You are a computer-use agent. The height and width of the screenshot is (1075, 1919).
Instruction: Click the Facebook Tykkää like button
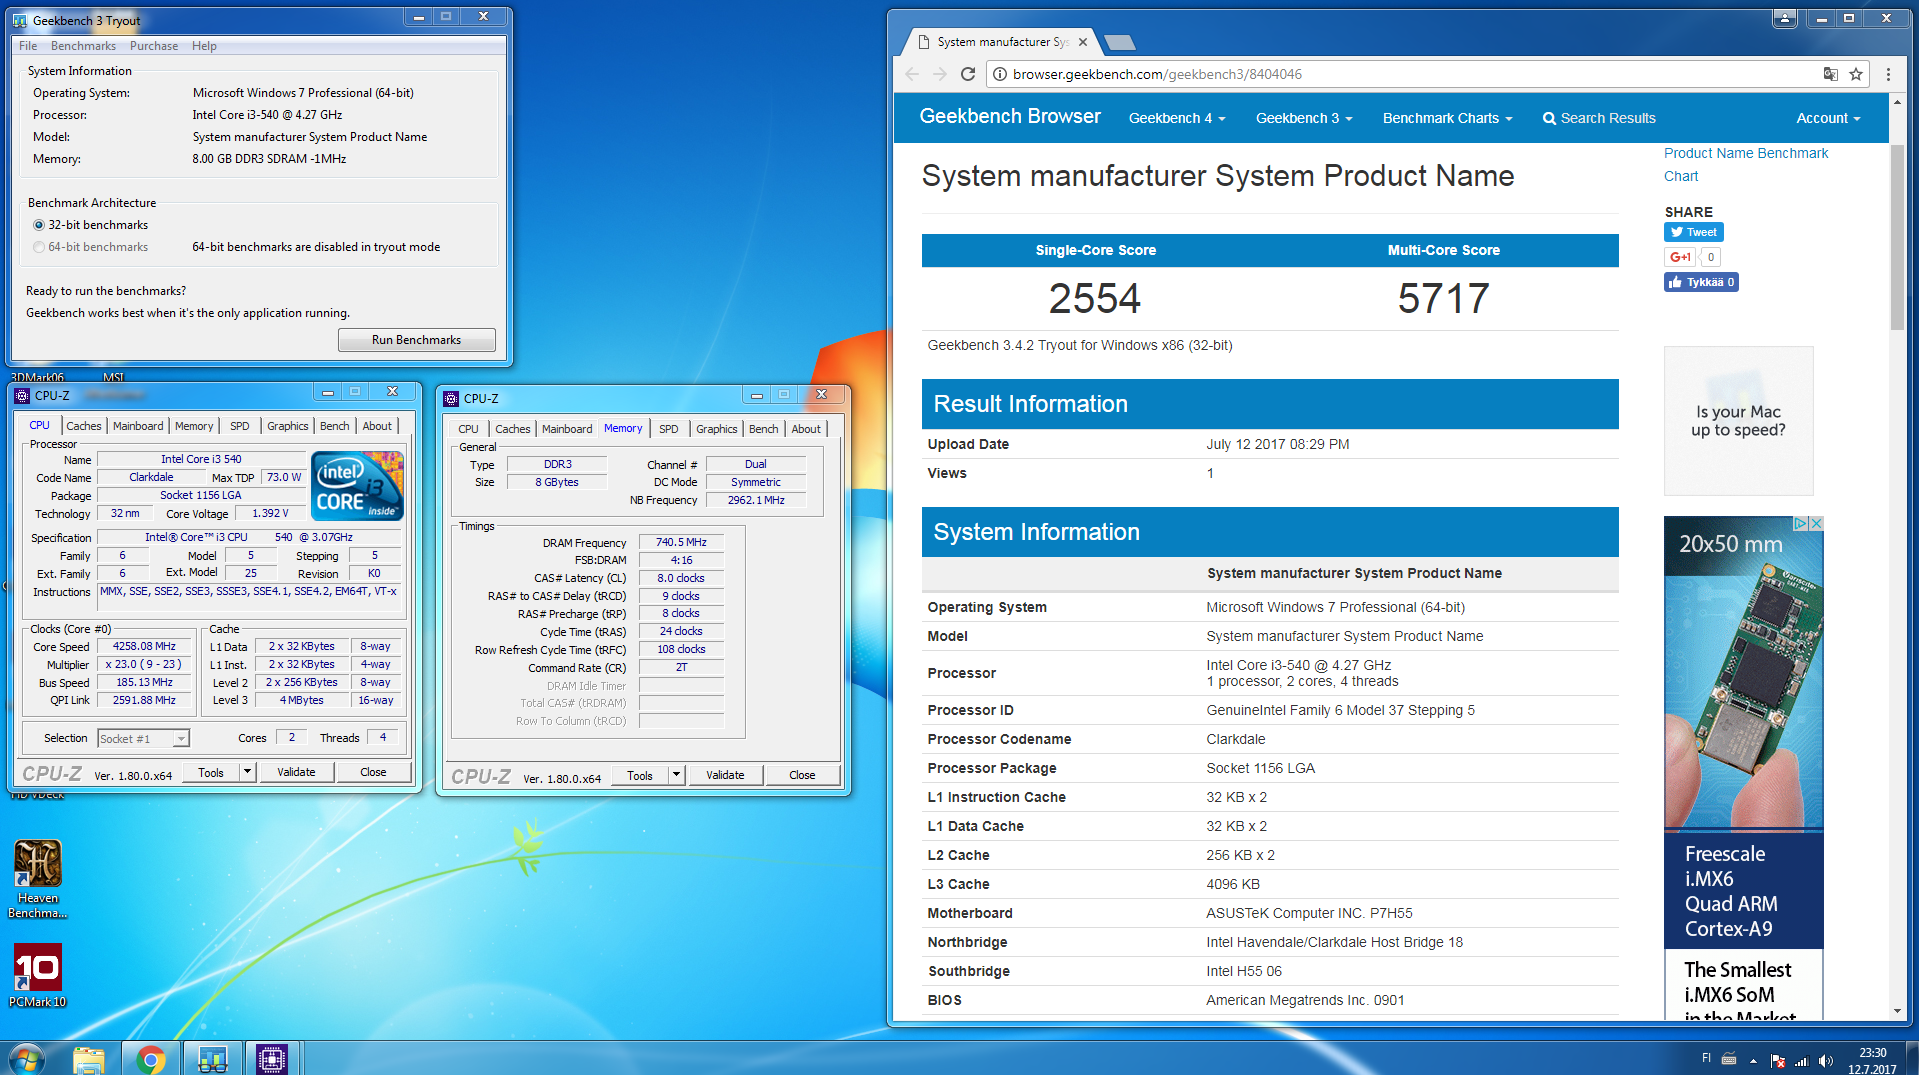pos(1701,282)
